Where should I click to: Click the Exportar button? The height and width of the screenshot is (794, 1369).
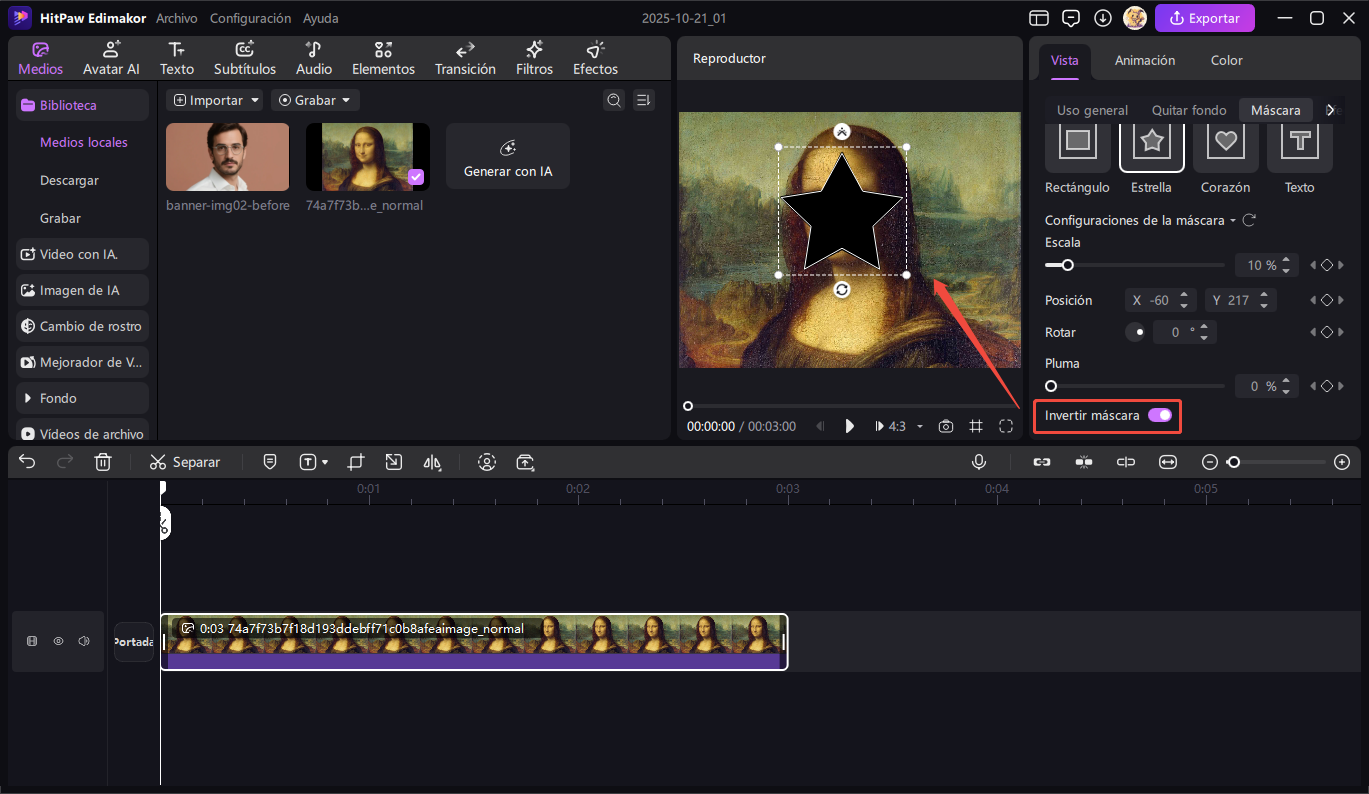pos(1204,18)
